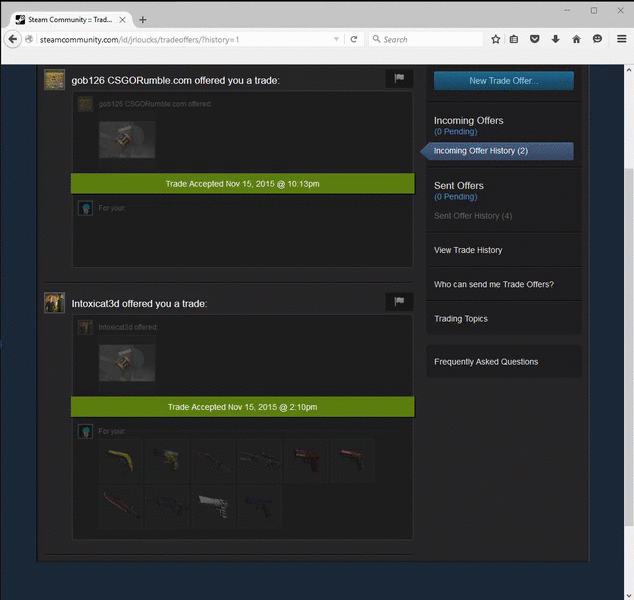The width and height of the screenshot is (634, 600).
Task: Bookmark this page with the star icon
Action: (496, 39)
